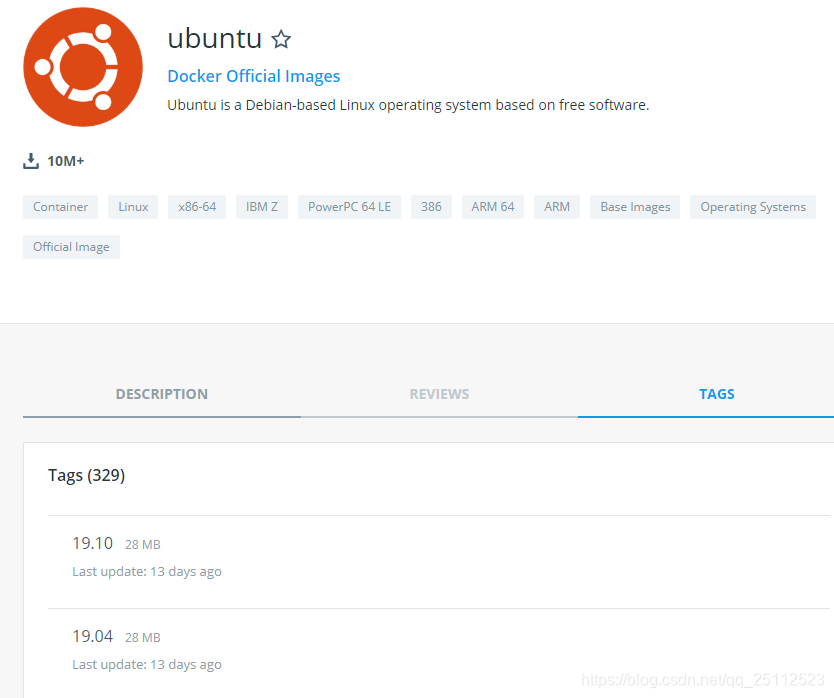Click the 10M+ downloads text
This screenshot has width=834, height=698.
coord(66,161)
